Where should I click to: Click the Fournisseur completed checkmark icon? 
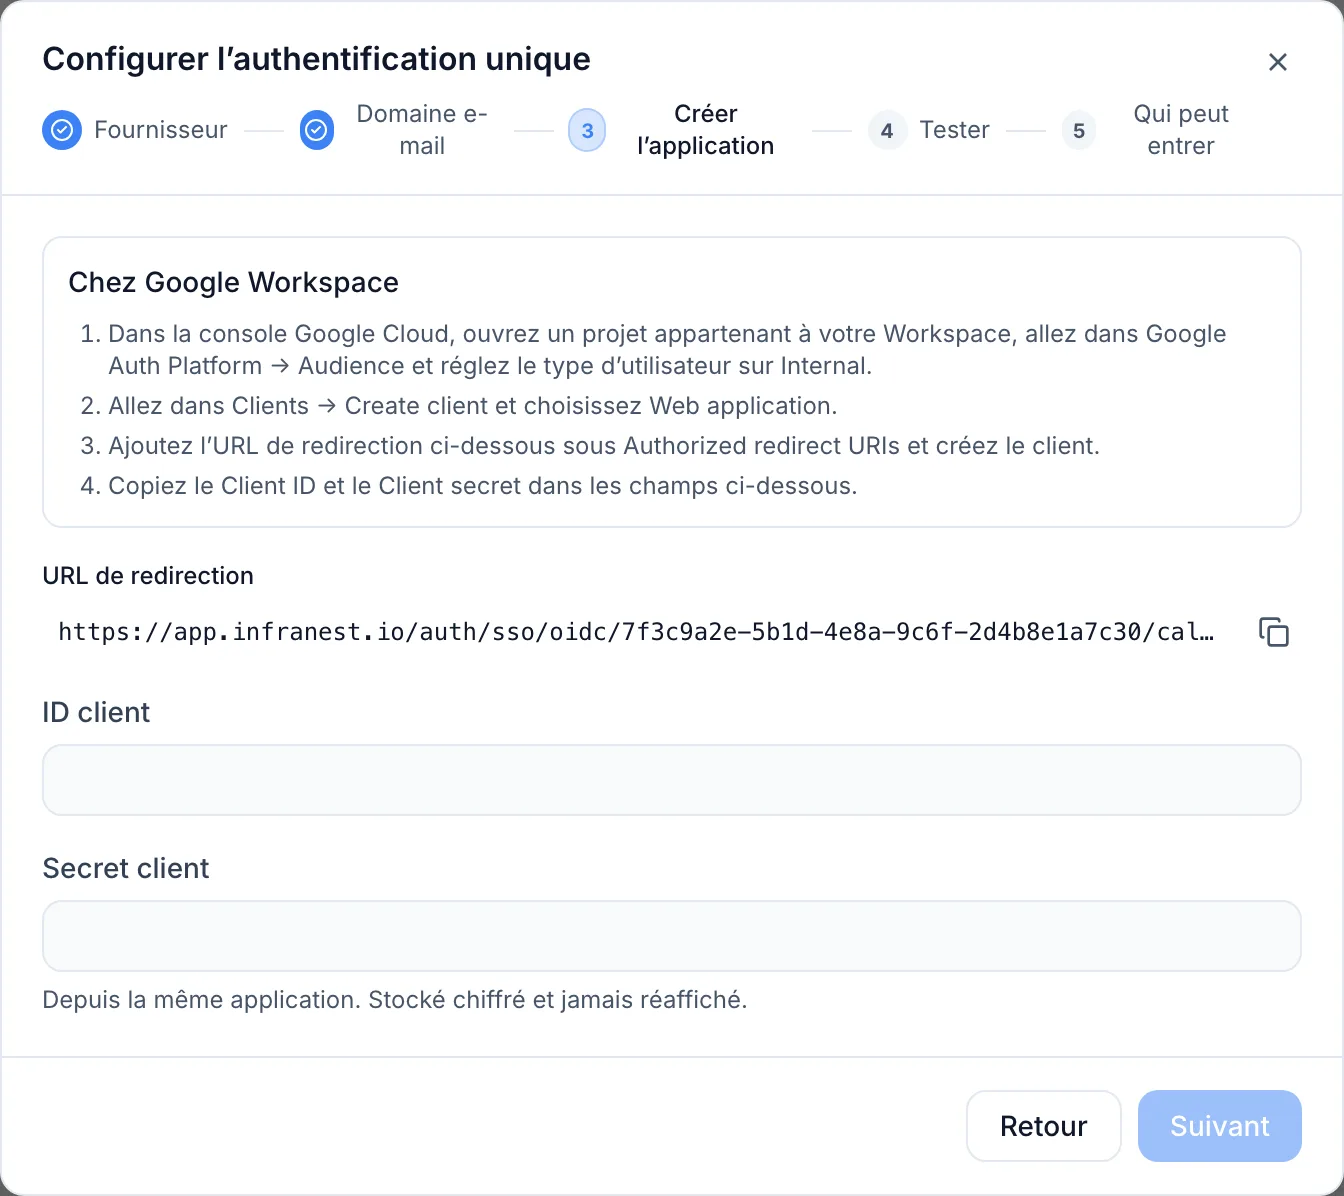tap(62, 130)
